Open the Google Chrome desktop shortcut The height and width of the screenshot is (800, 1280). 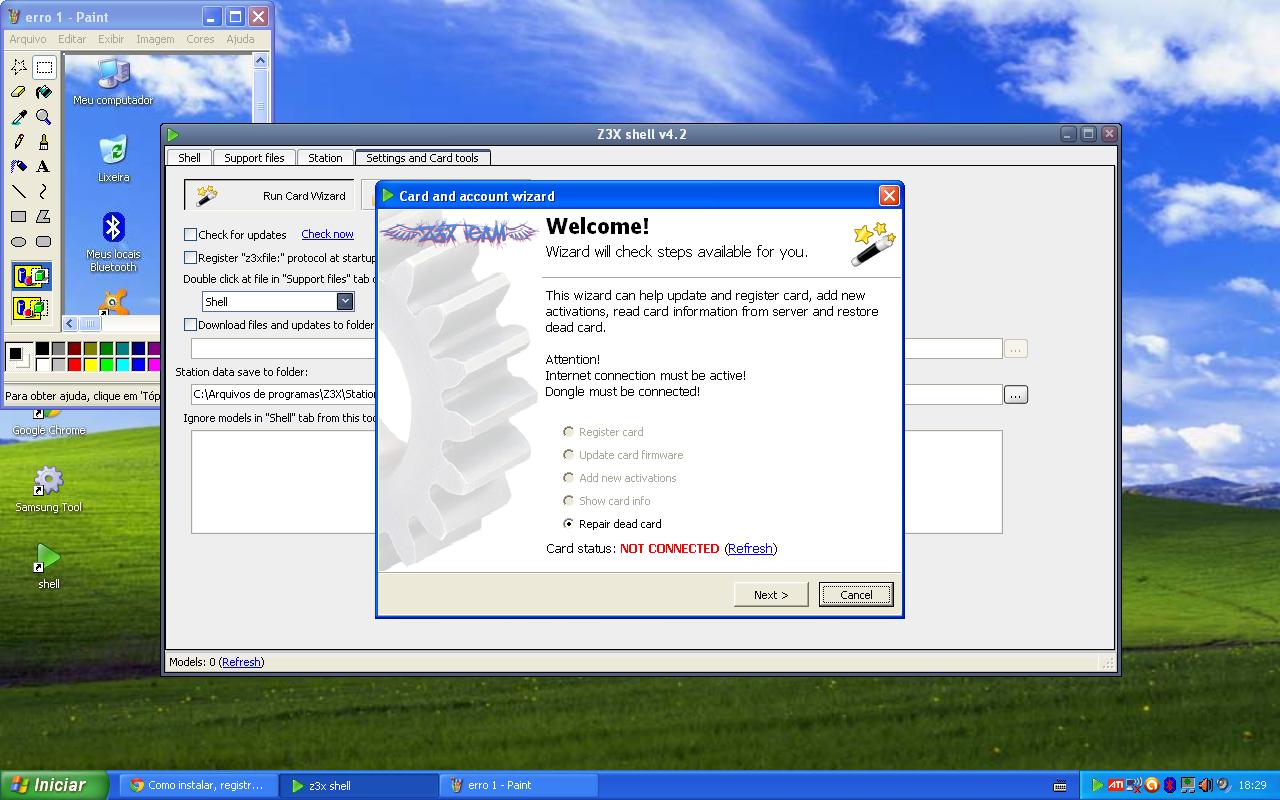pyautogui.click(x=48, y=422)
